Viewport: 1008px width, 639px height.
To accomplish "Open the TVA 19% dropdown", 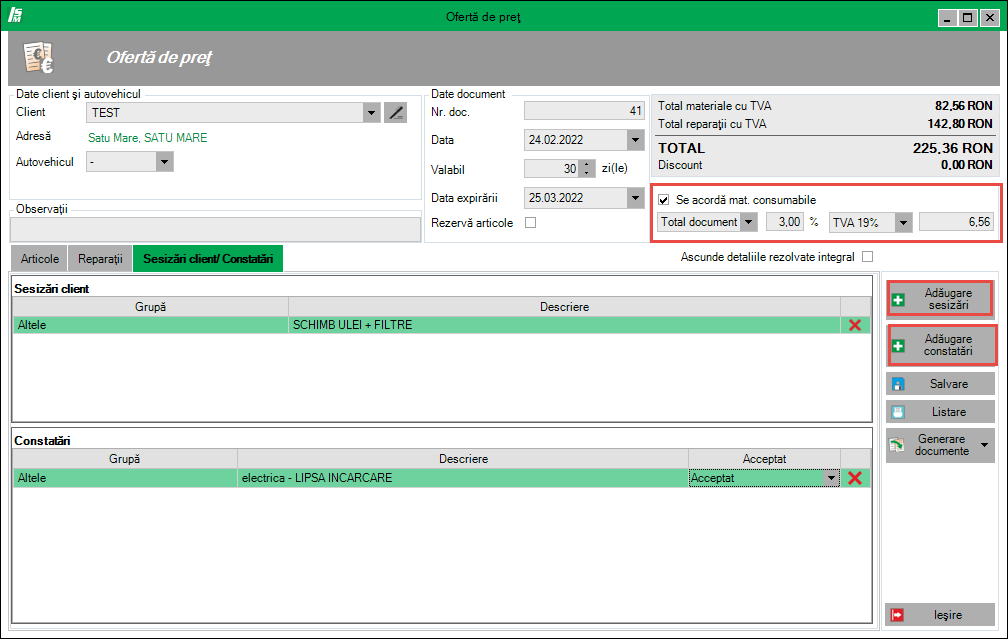I will tap(903, 223).
